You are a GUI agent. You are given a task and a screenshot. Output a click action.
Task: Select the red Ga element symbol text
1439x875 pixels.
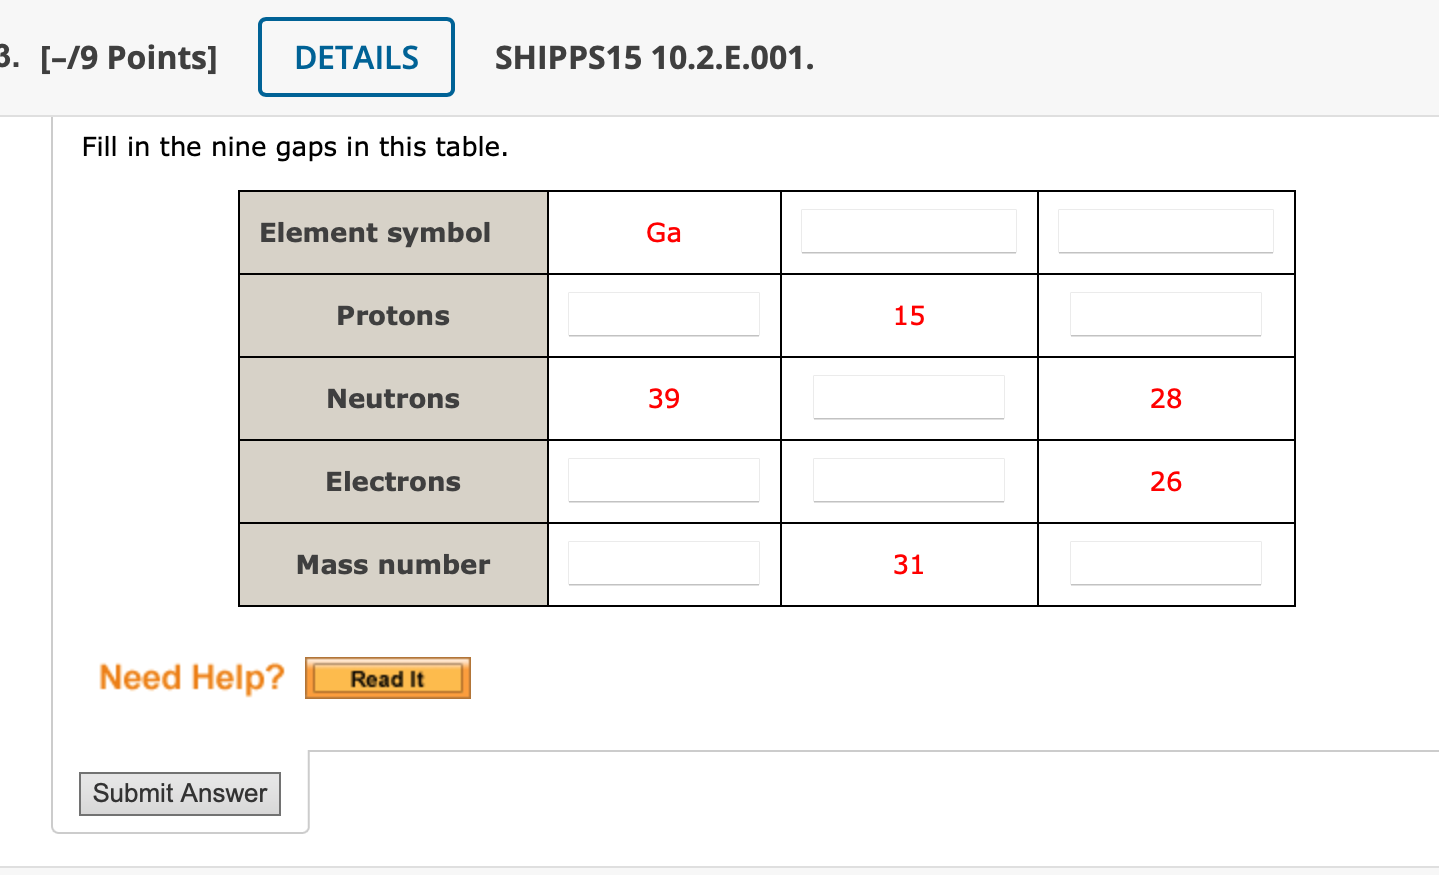pos(664,232)
